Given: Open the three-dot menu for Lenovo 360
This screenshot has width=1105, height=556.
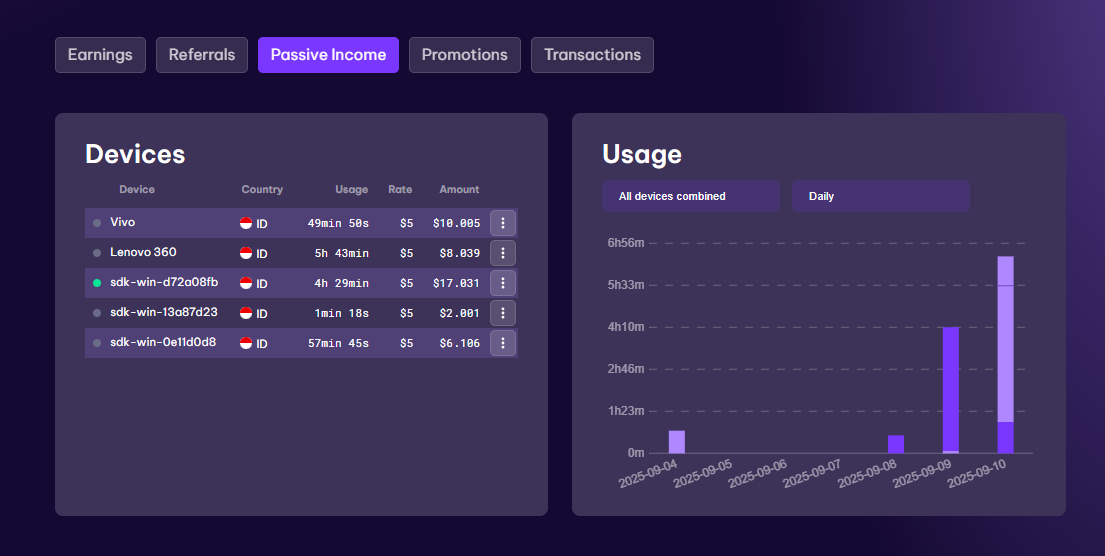Looking at the screenshot, I should click(502, 253).
